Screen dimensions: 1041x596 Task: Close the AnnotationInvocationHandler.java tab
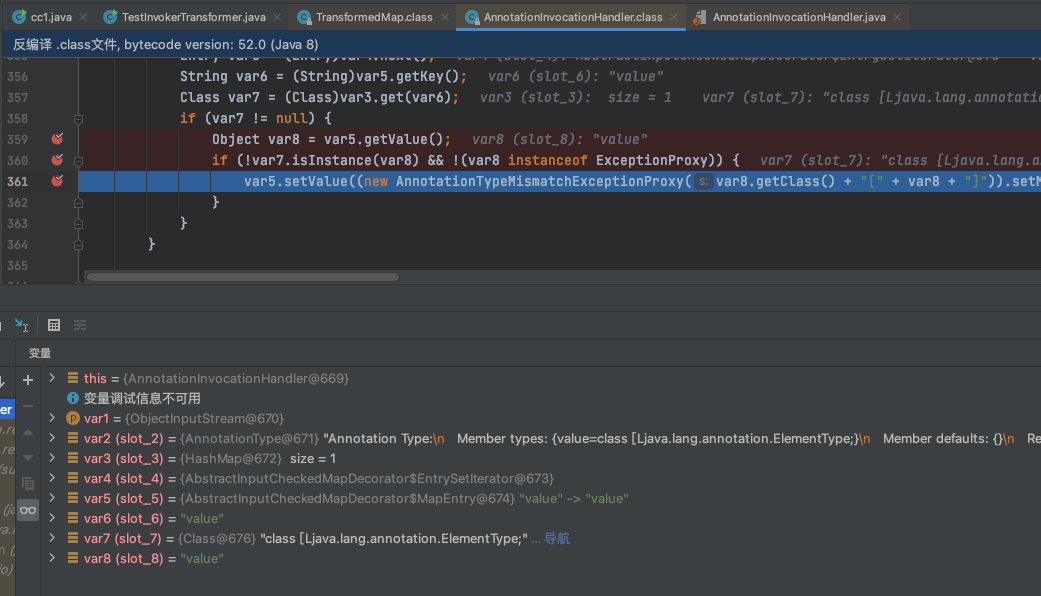[897, 17]
